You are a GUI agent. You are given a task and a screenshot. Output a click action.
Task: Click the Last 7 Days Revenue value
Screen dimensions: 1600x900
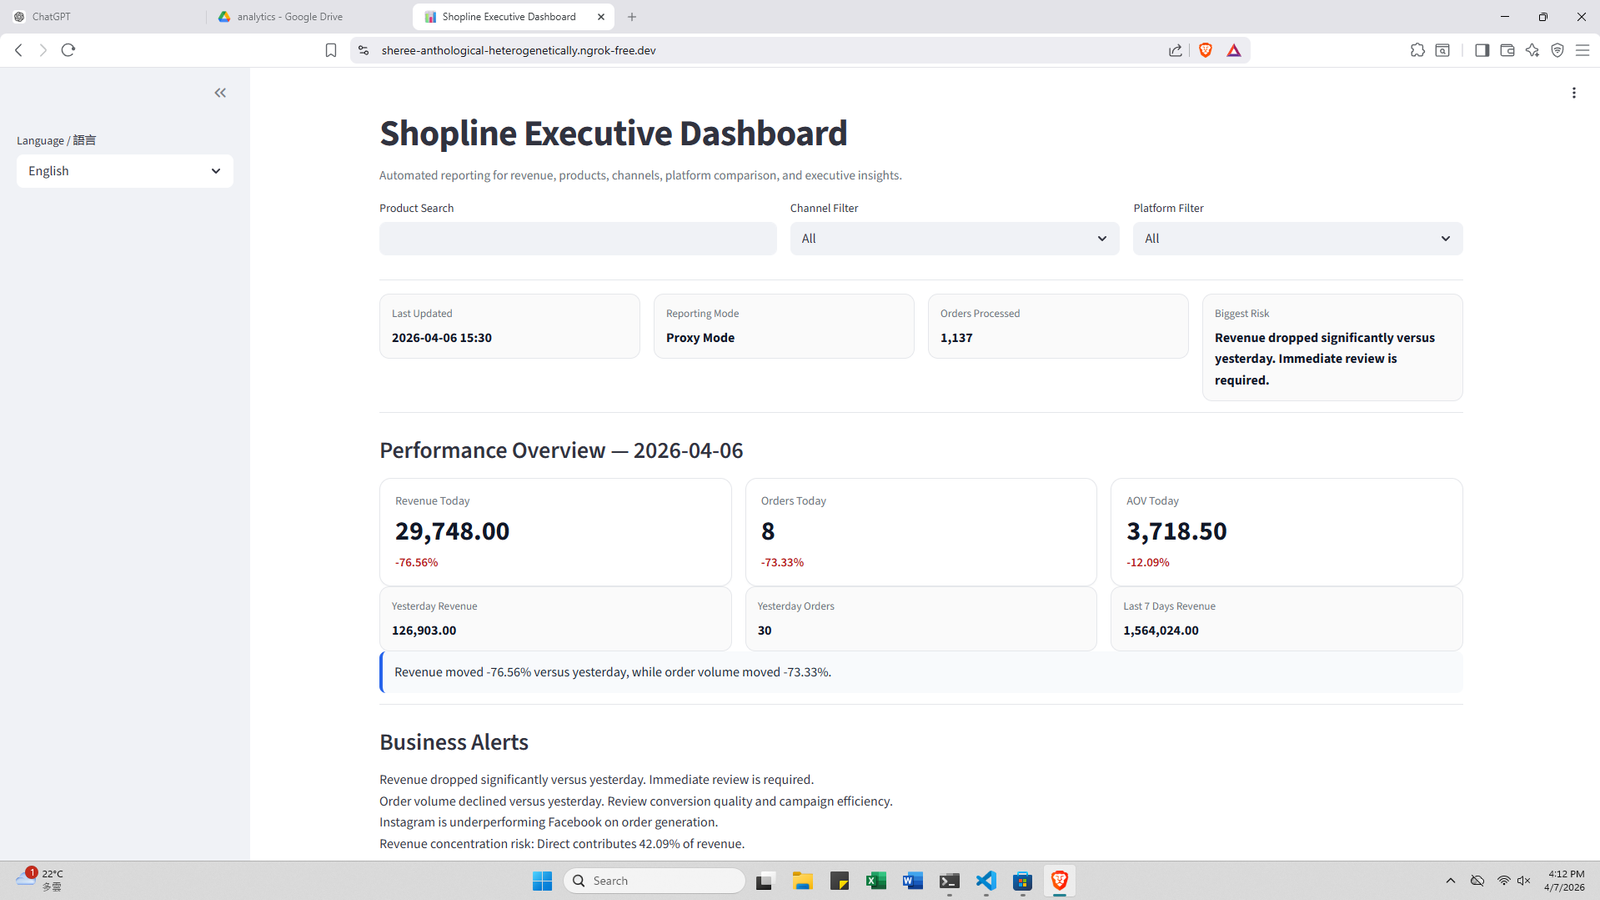[1160, 631]
